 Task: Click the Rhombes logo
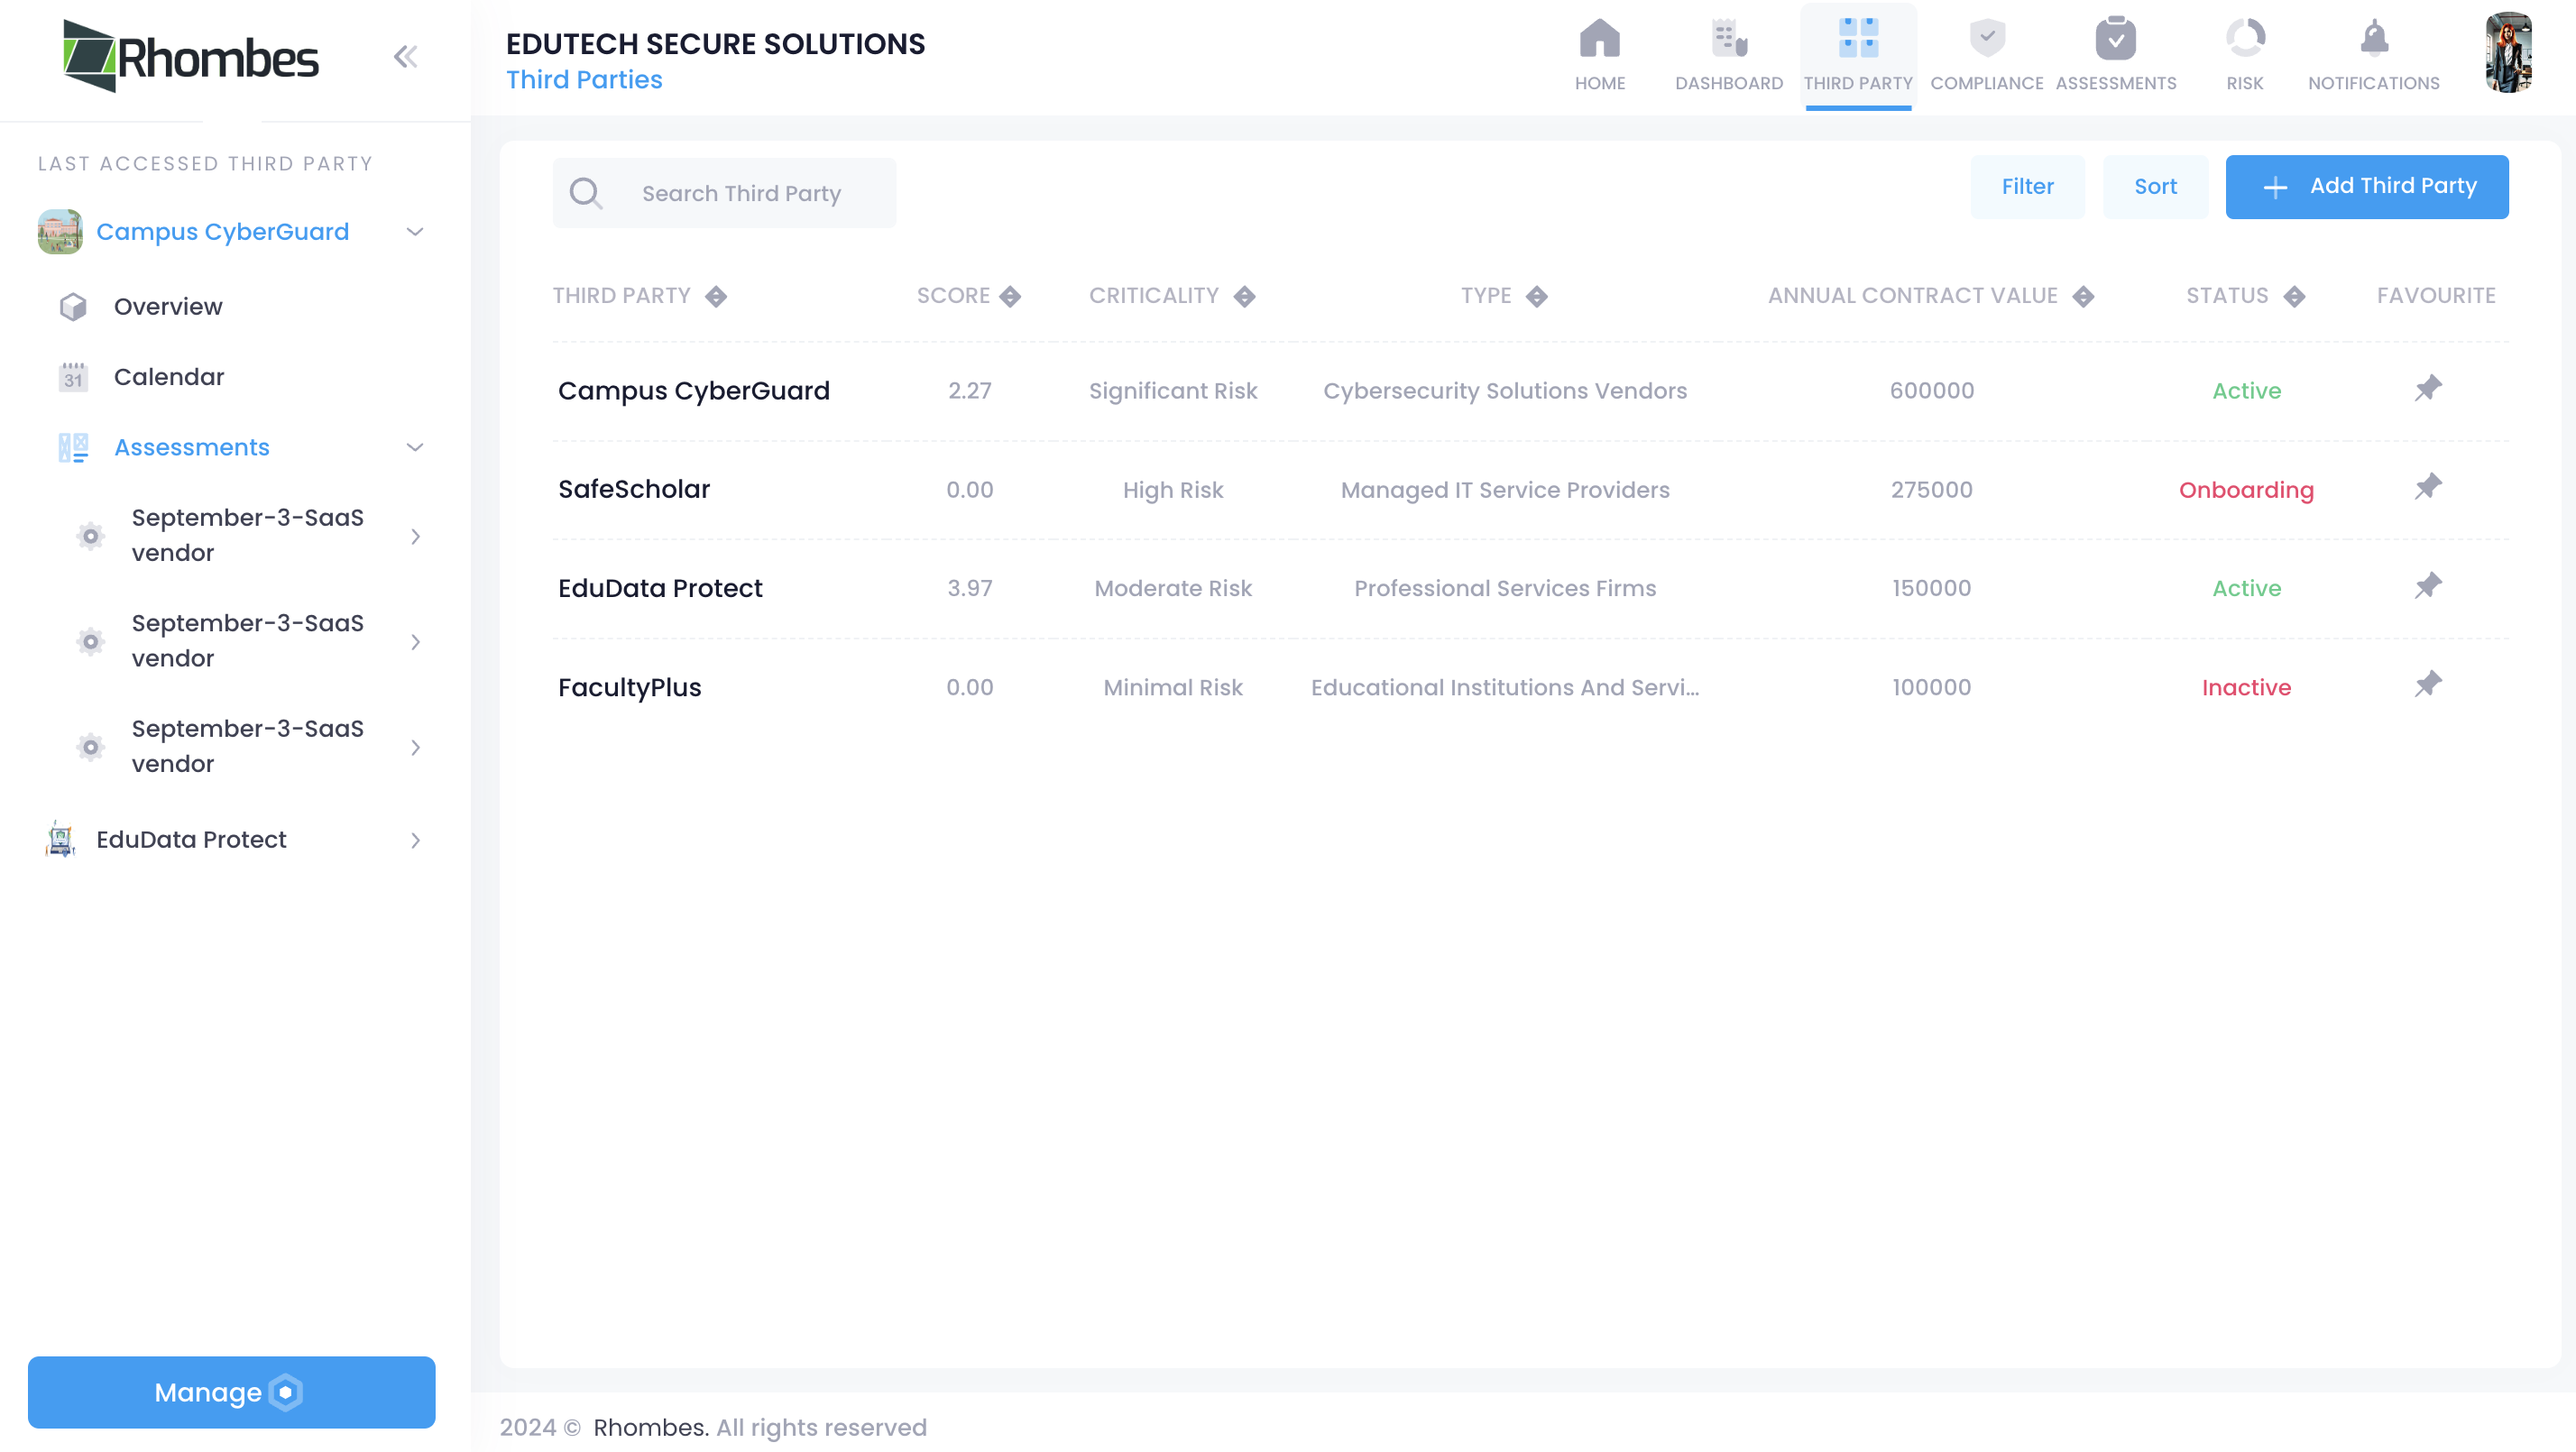pyautogui.click(x=190, y=56)
